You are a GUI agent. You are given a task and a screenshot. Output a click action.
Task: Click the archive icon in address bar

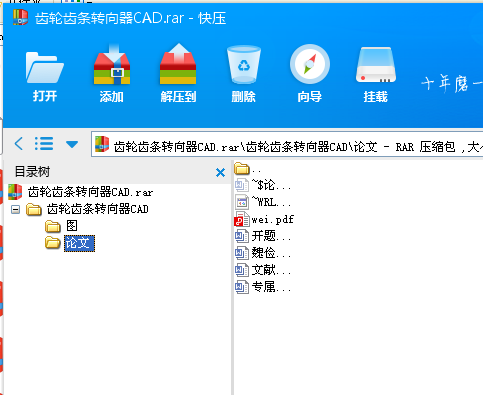[x=102, y=144]
